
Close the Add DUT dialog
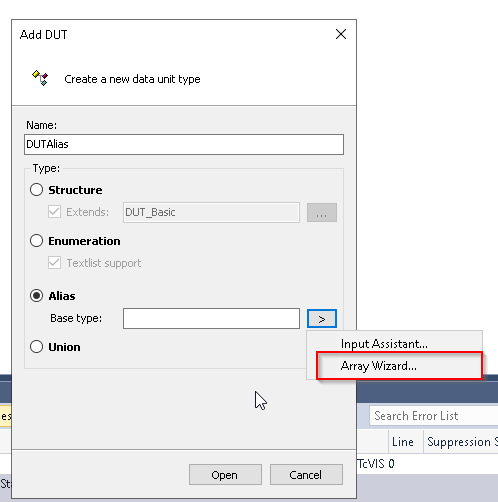pyautogui.click(x=341, y=34)
